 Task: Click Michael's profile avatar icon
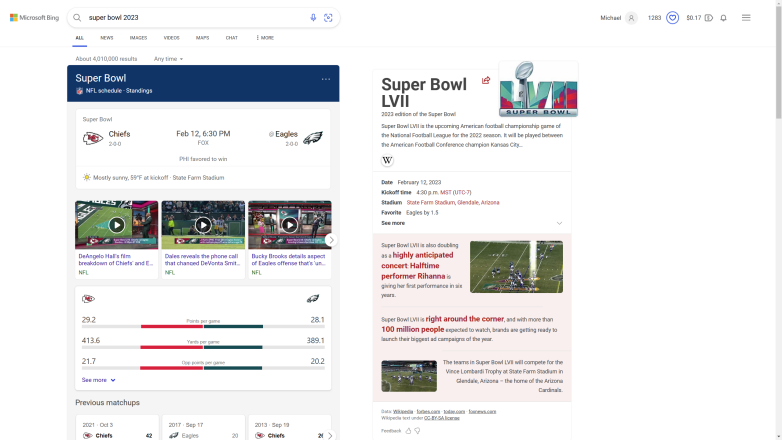[x=631, y=17]
